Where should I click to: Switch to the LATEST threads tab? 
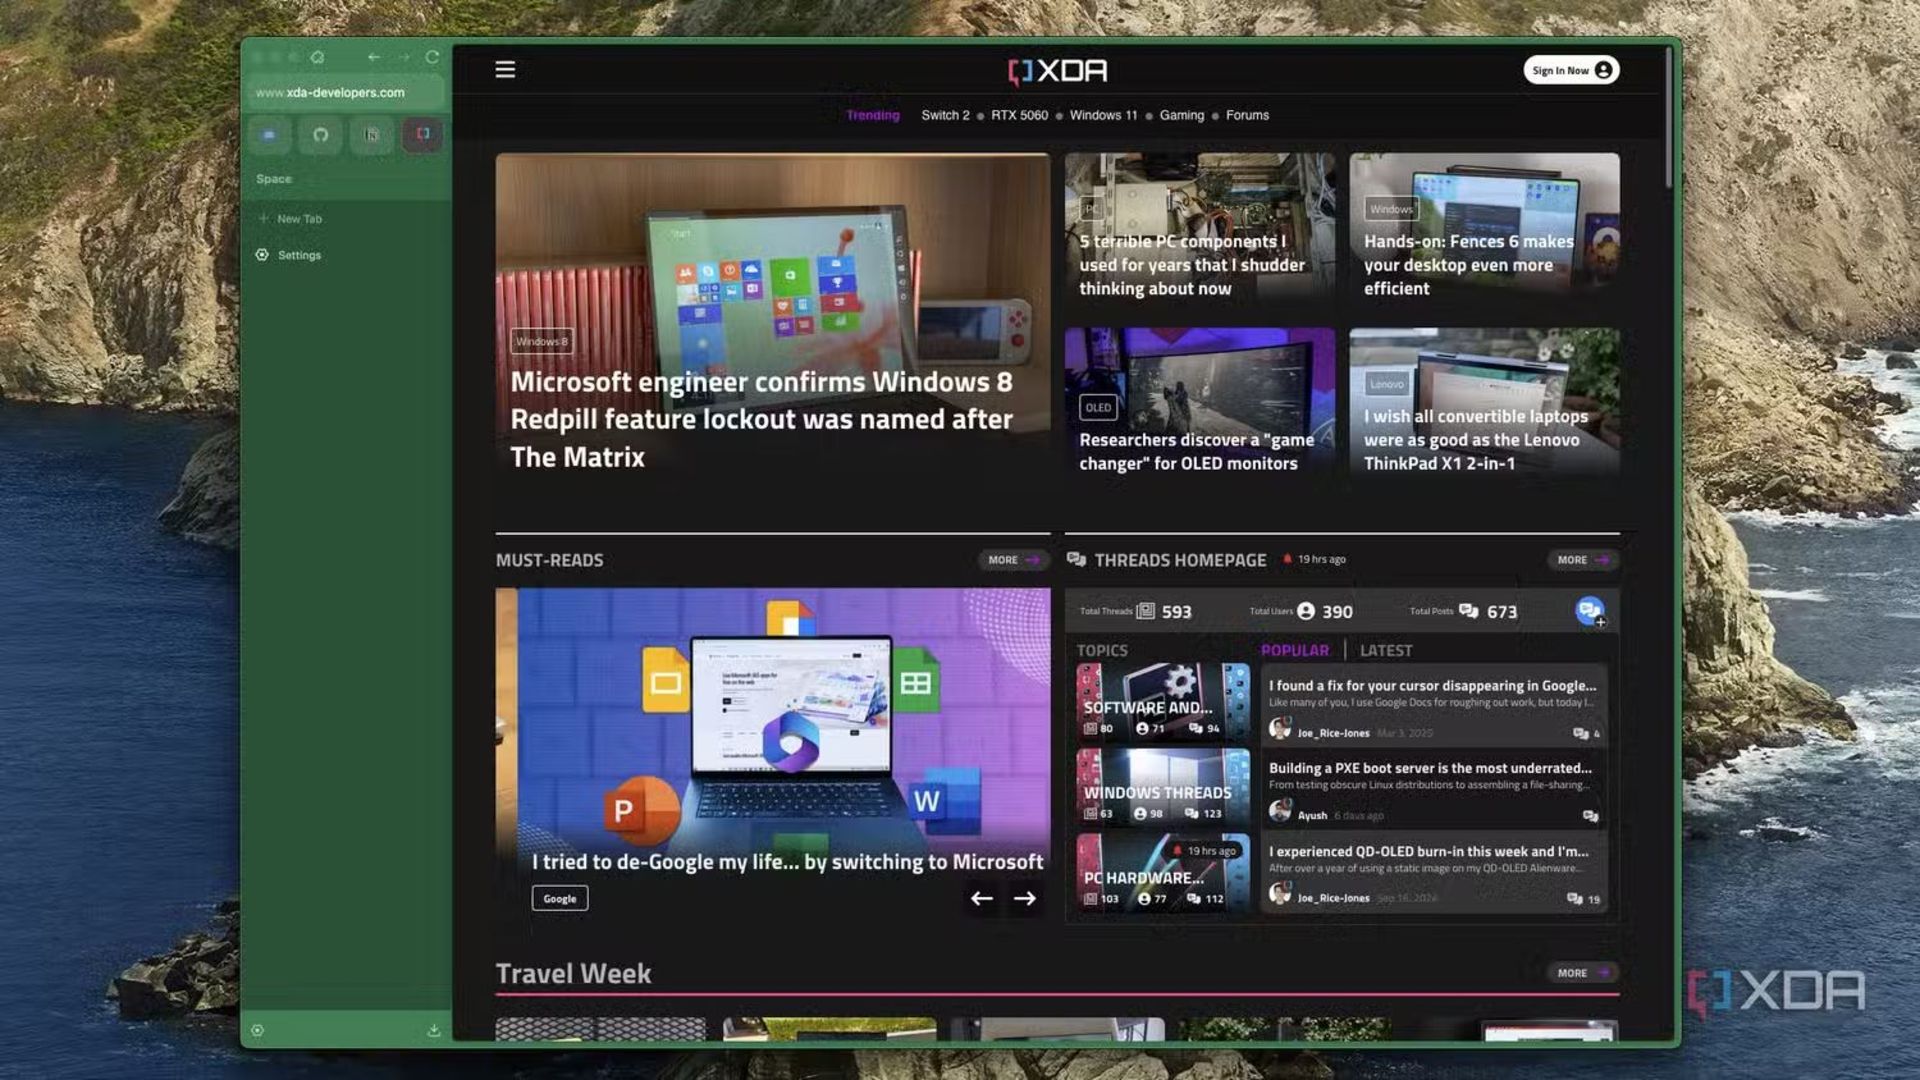1386,650
